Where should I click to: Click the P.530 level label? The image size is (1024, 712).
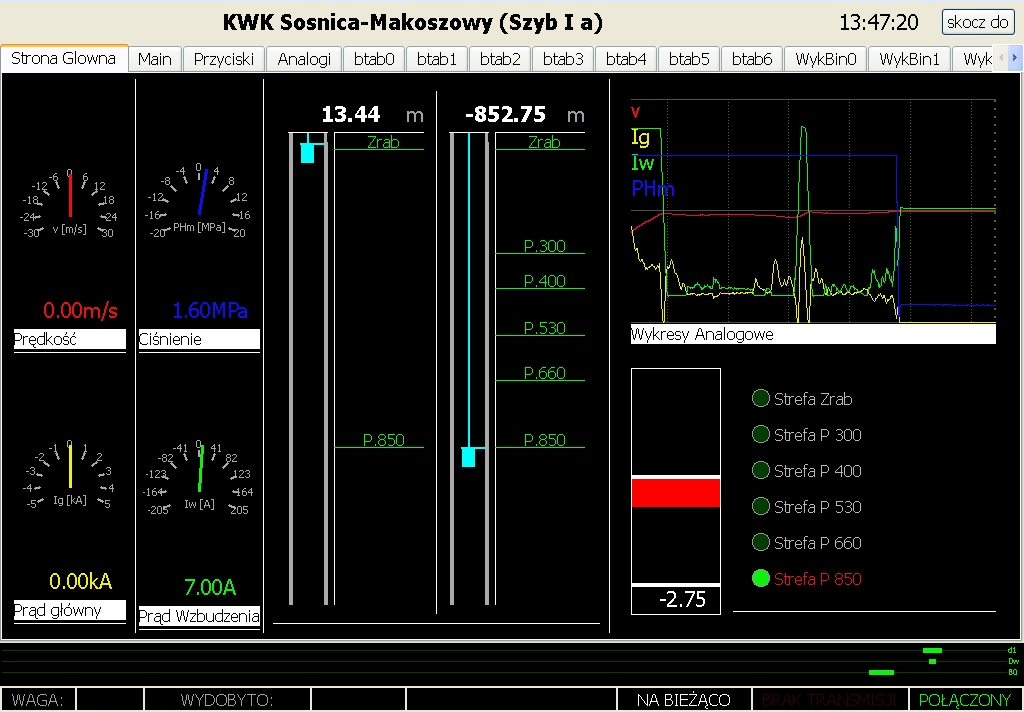click(544, 328)
